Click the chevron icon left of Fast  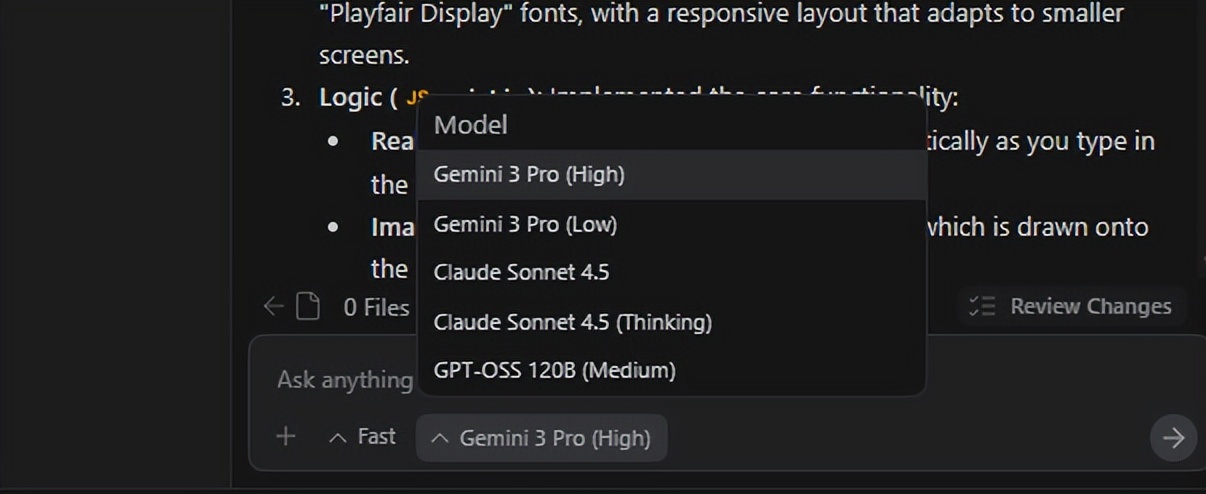(x=338, y=438)
